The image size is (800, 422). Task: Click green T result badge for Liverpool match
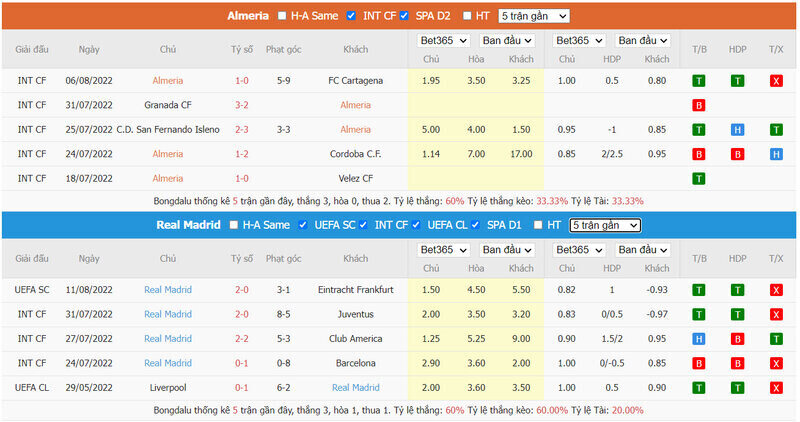(x=698, y=388)
